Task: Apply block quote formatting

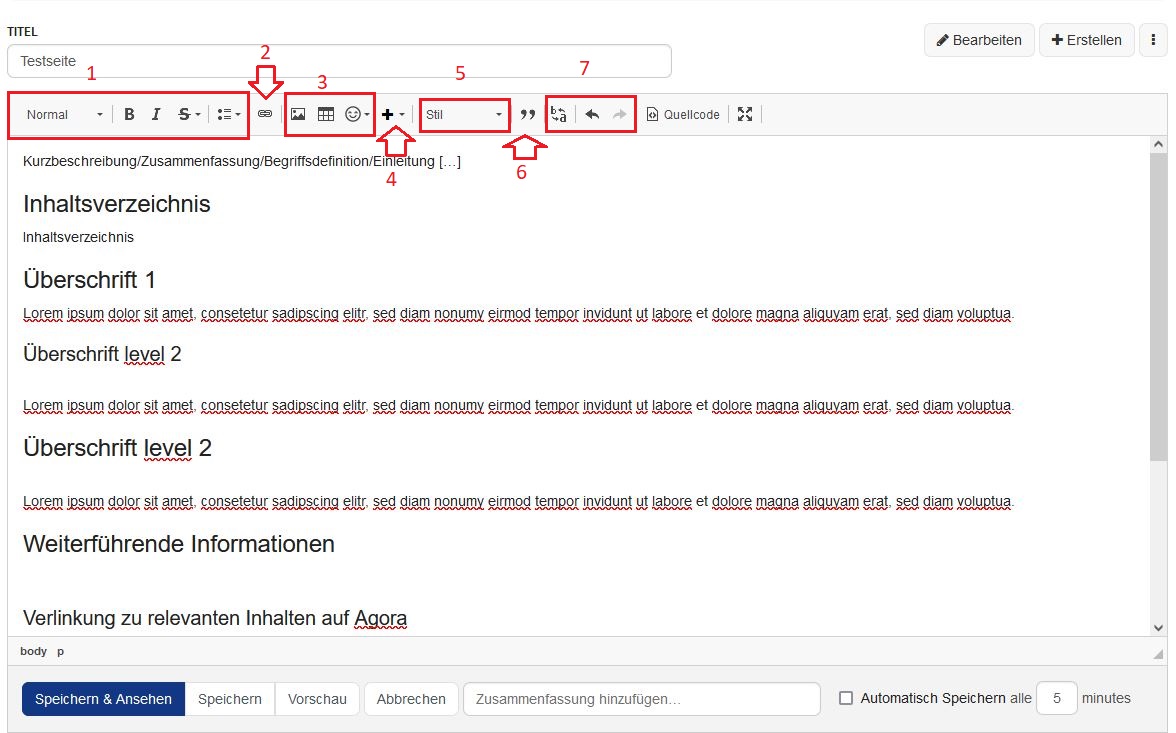Action: [528, 114]
